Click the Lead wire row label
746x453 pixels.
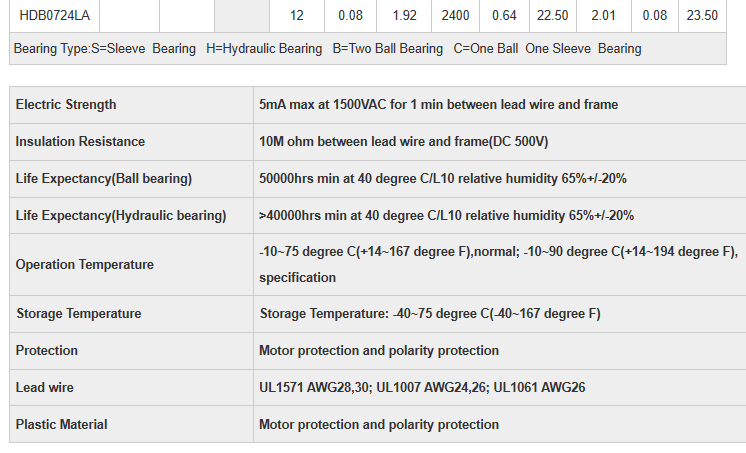pyautogui.click(x=44, y=387)
